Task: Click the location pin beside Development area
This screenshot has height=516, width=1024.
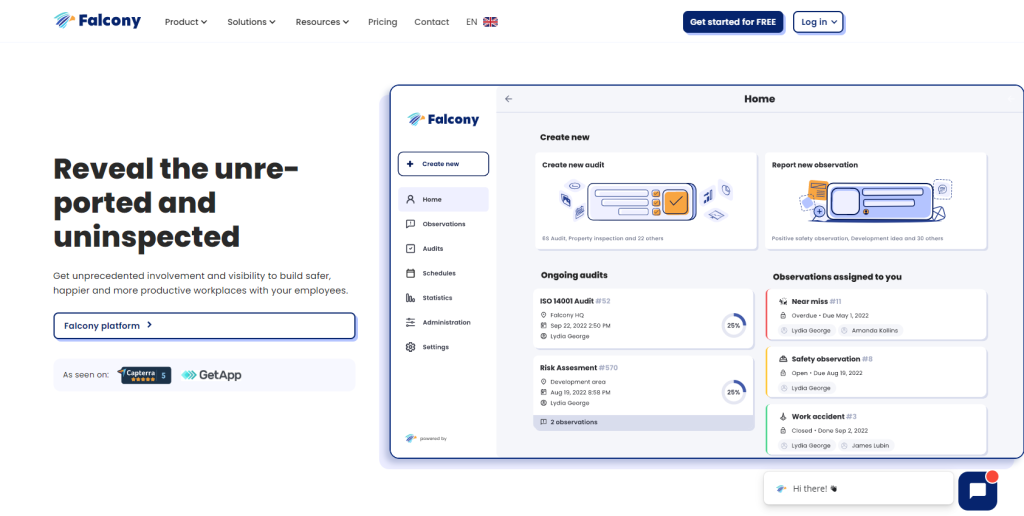Action: pyautogui.click(x=543, y=381)
